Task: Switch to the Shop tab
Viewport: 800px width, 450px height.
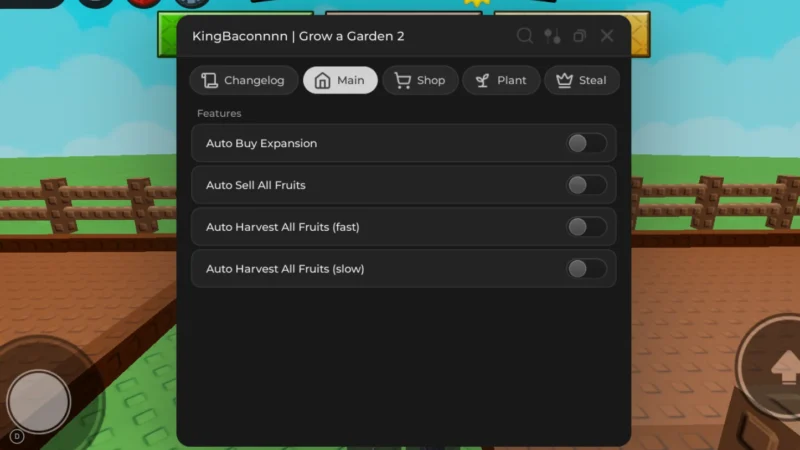Action: 420,80
